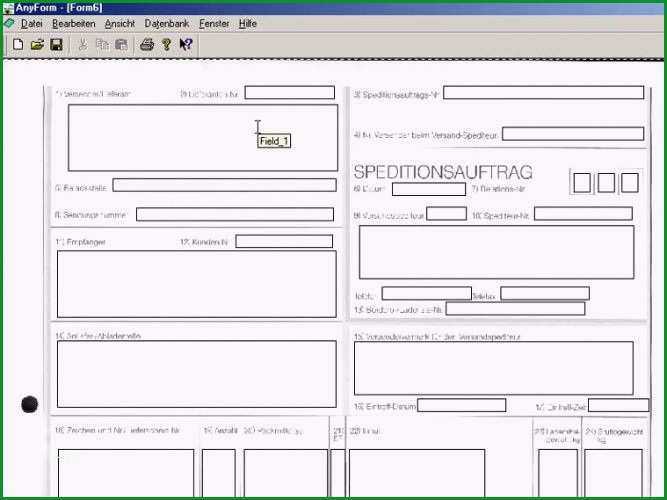Viewport: 667px width, 500px height.
Task: Open help via the question mark icon
Action: pyautogui.click(x=167, y=44)
